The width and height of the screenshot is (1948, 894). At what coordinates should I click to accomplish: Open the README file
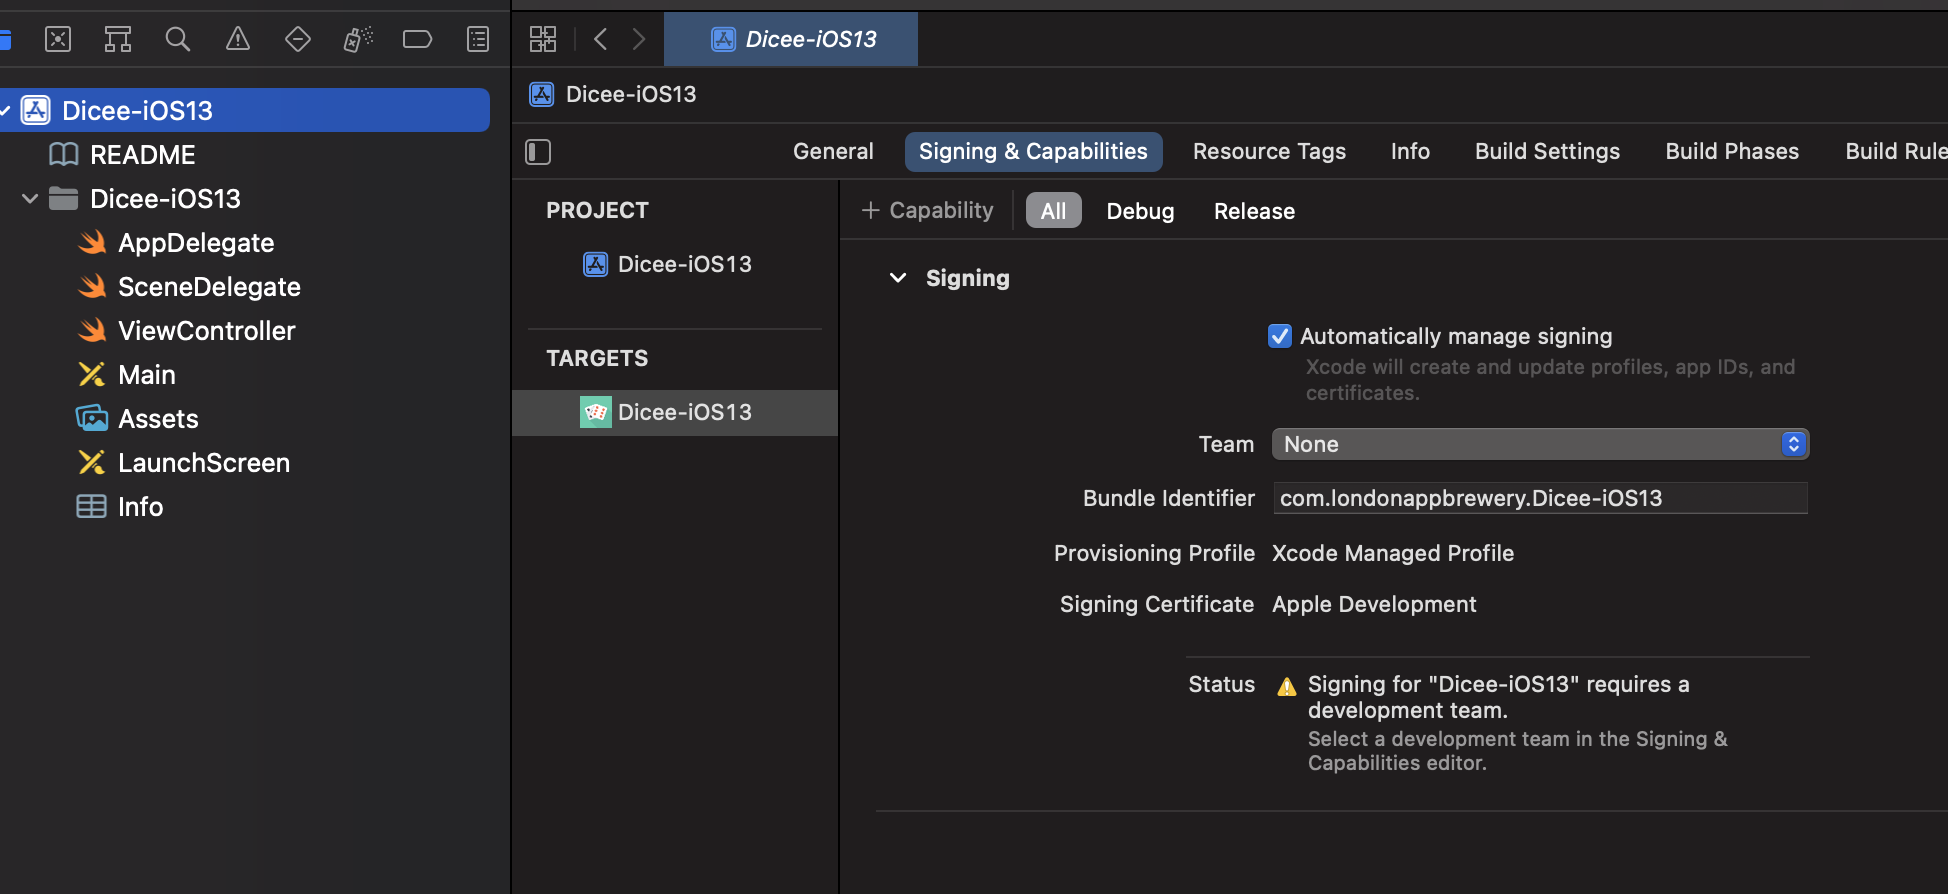pos(143,155)
